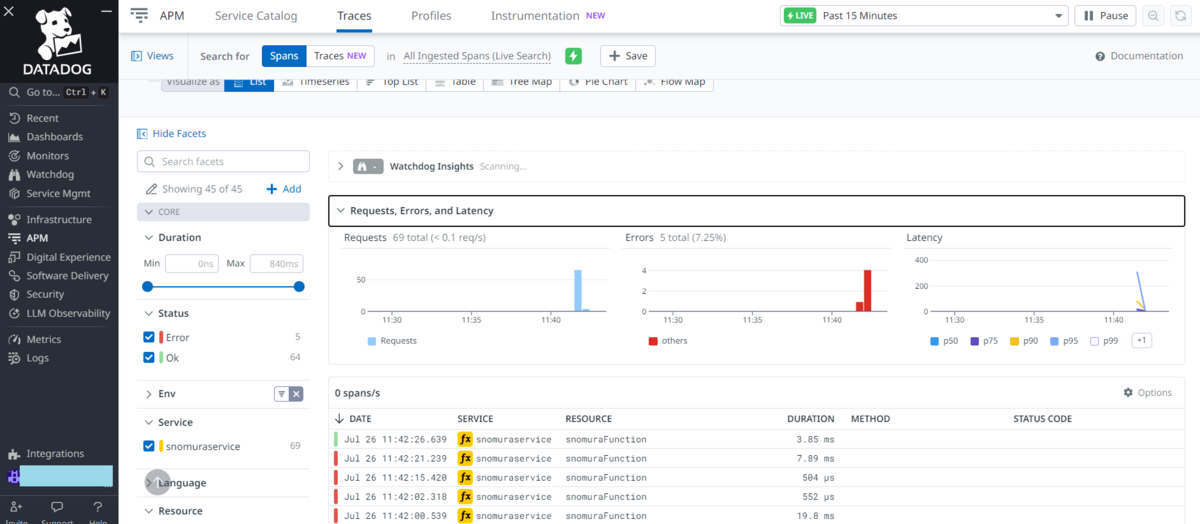Visualize as Timeseries
This screenshot has width=1200, height=524.
click(314, 81)
